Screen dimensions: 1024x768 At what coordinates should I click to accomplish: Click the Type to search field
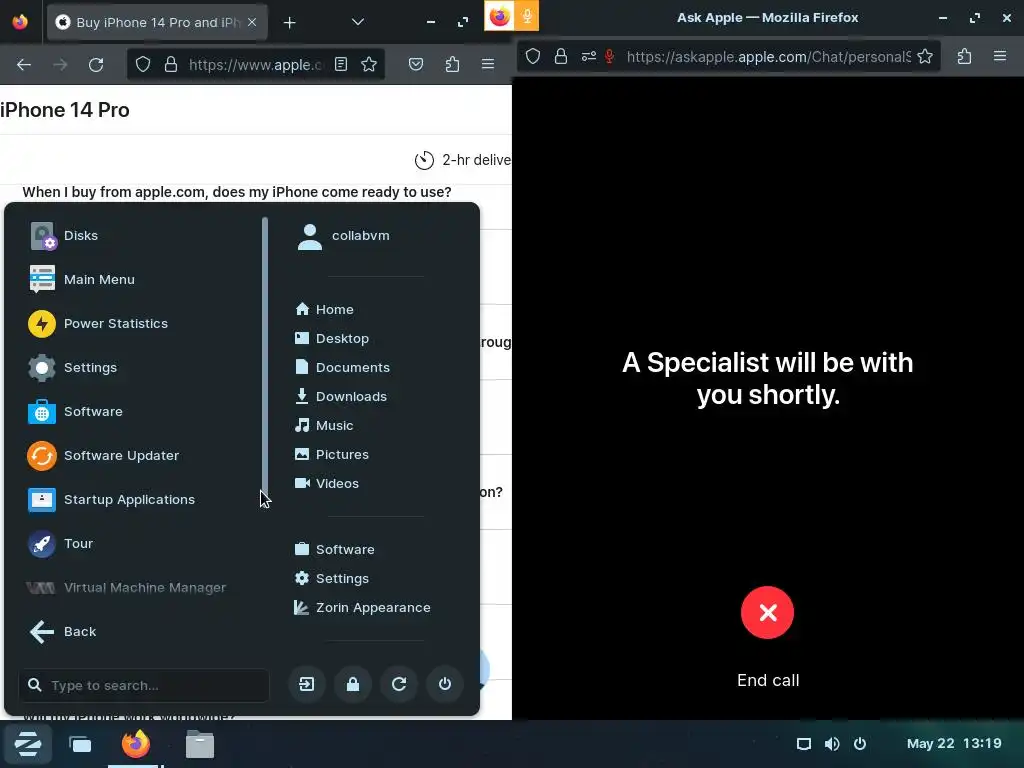[x=144, y=685]
